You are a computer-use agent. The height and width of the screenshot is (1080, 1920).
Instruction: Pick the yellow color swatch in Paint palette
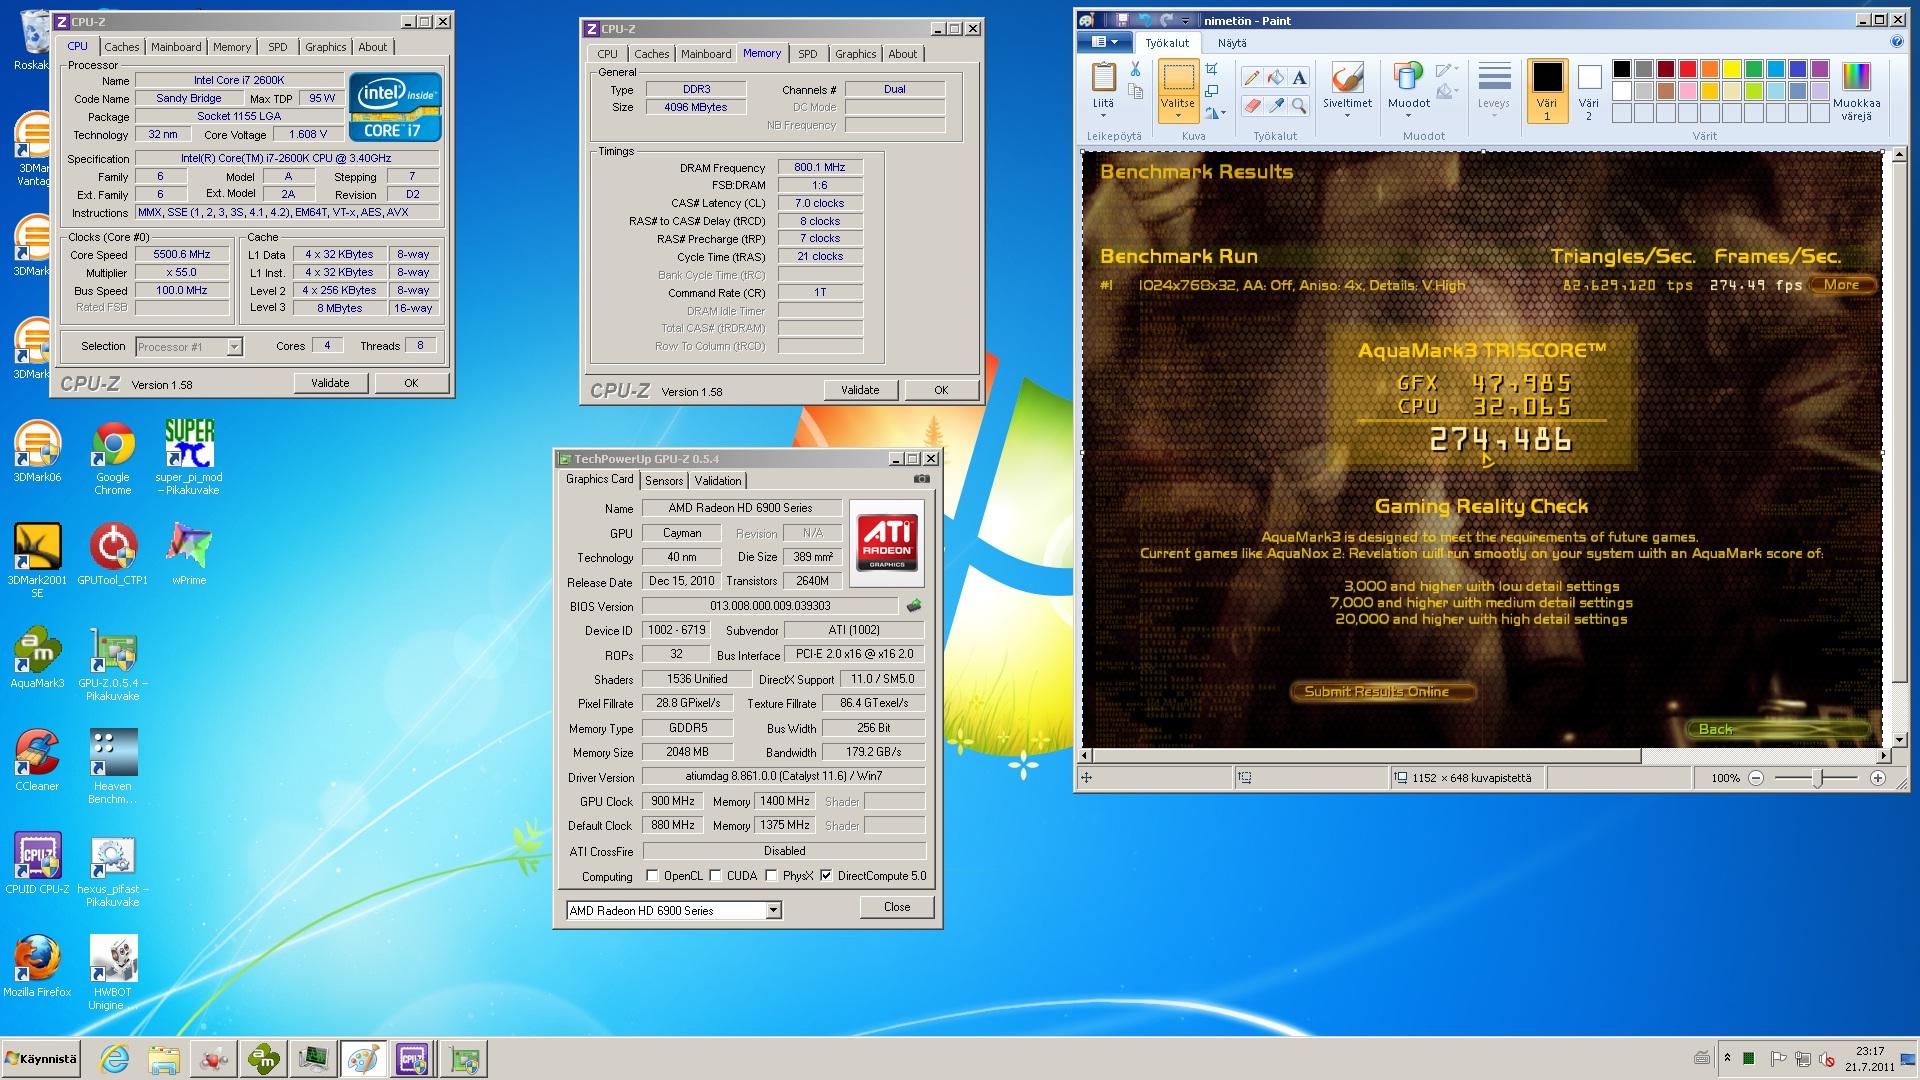pyautogui.click(x=1732, y=69)
